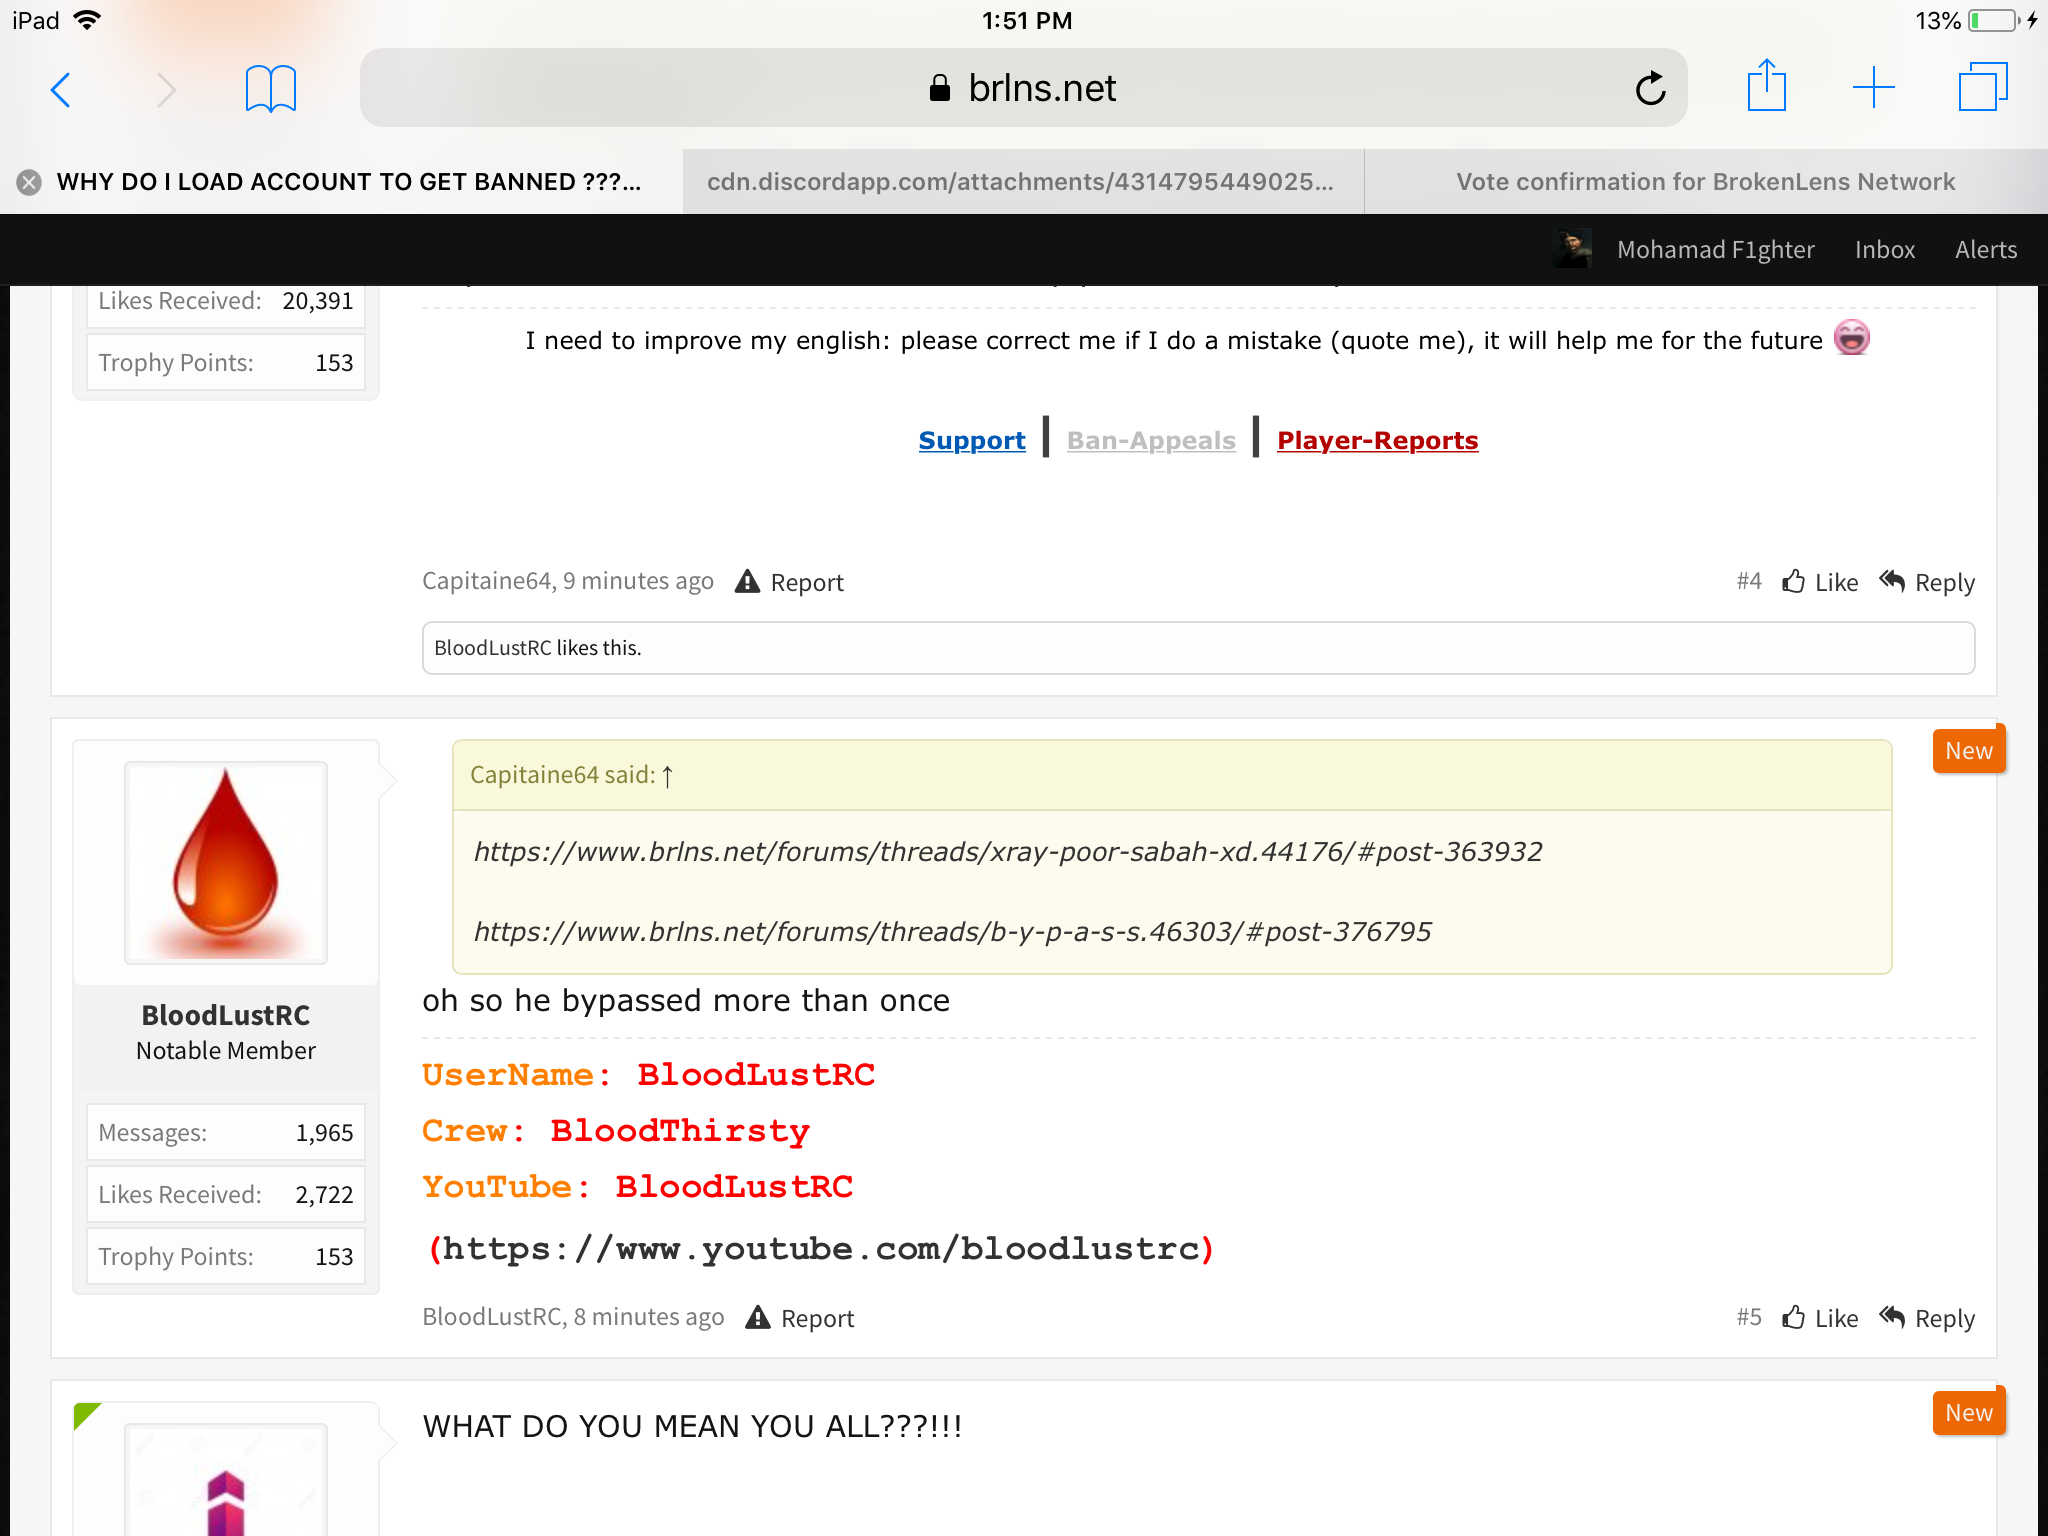This screenshot has width=2048, height=1536.
Task: Expand the Capitaine64 said quote arrow
Action: pyautogui.click(x=667, y=776)
